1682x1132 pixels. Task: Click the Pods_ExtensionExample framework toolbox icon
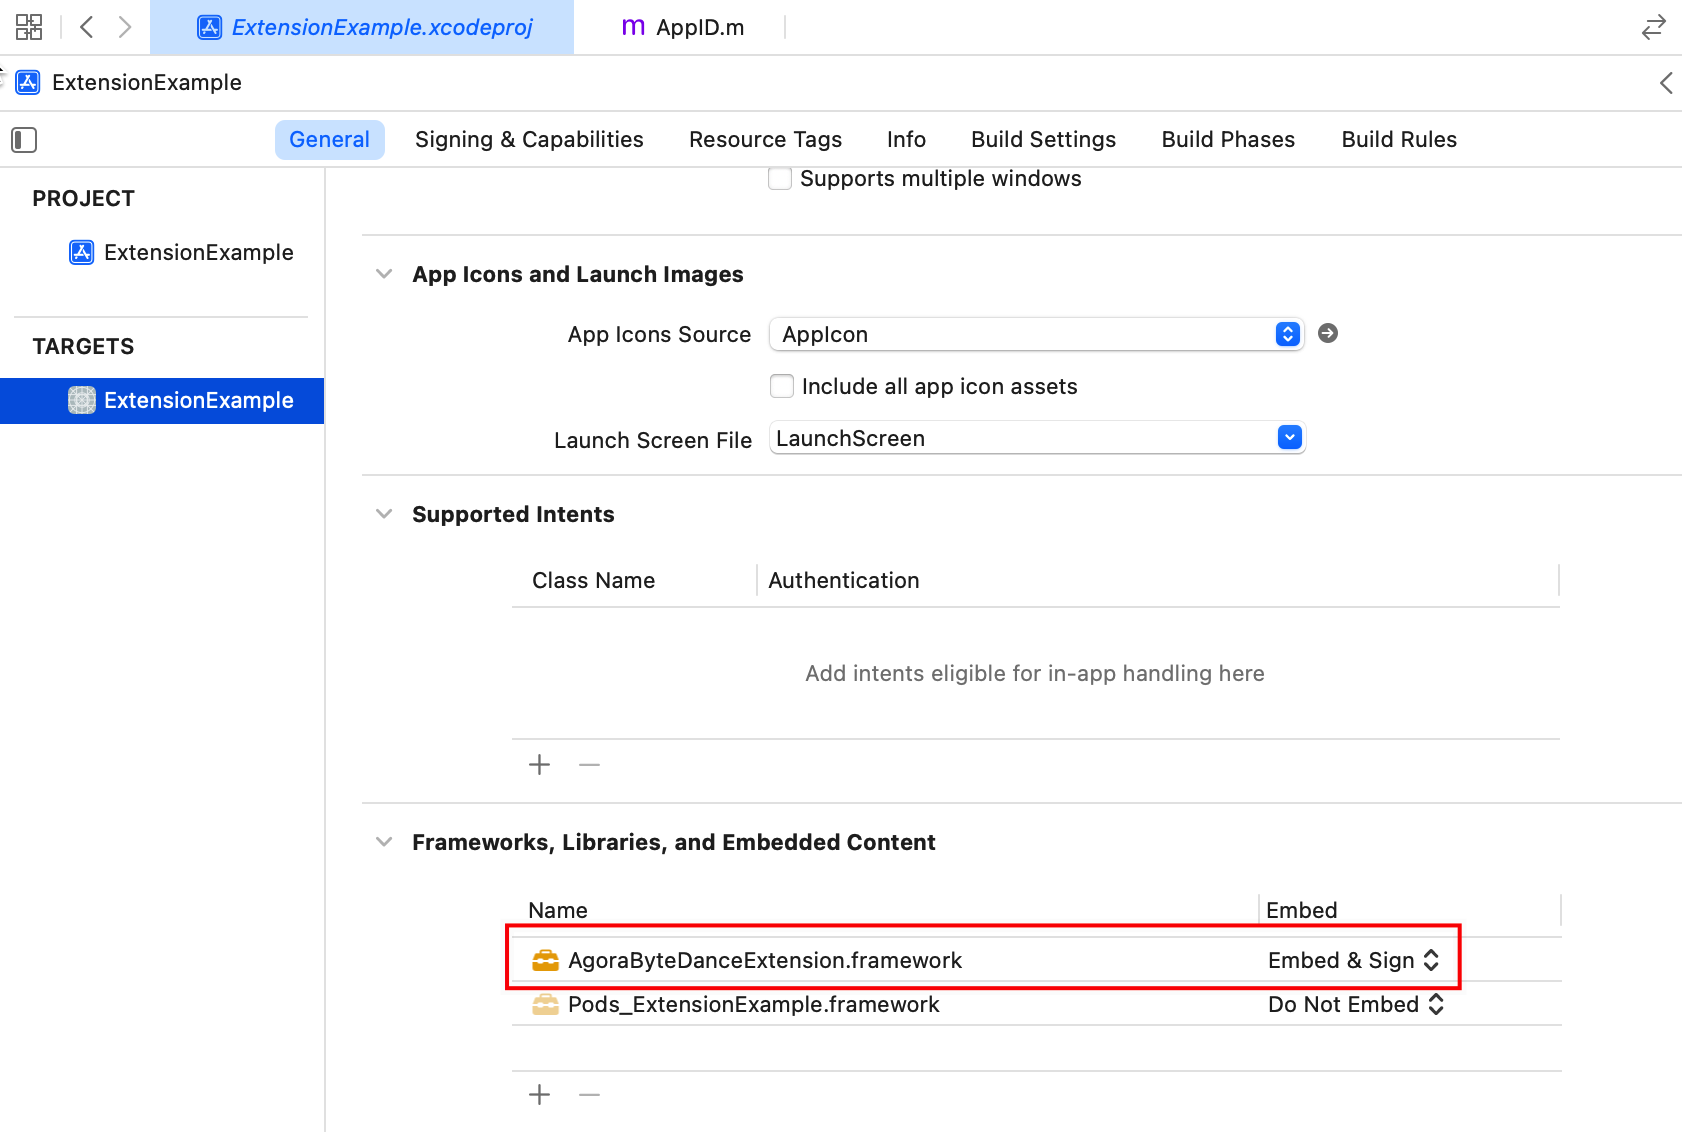(546, 1004)
